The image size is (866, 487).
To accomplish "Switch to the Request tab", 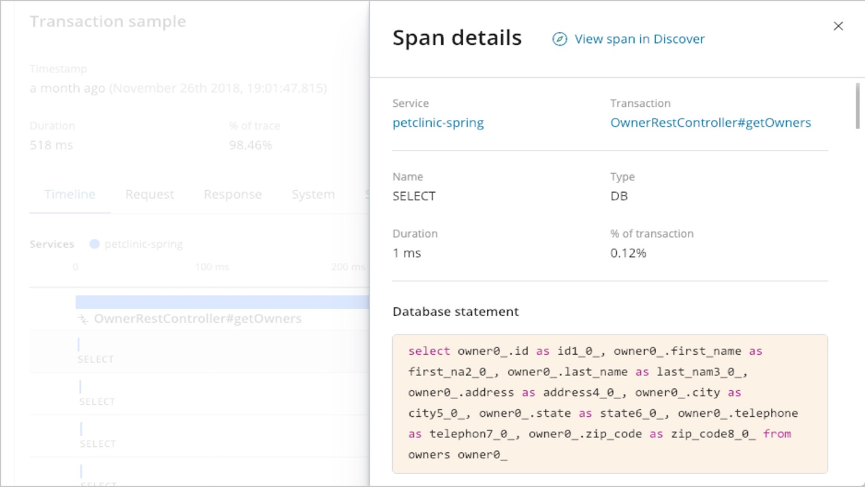I will click(150, 194).
